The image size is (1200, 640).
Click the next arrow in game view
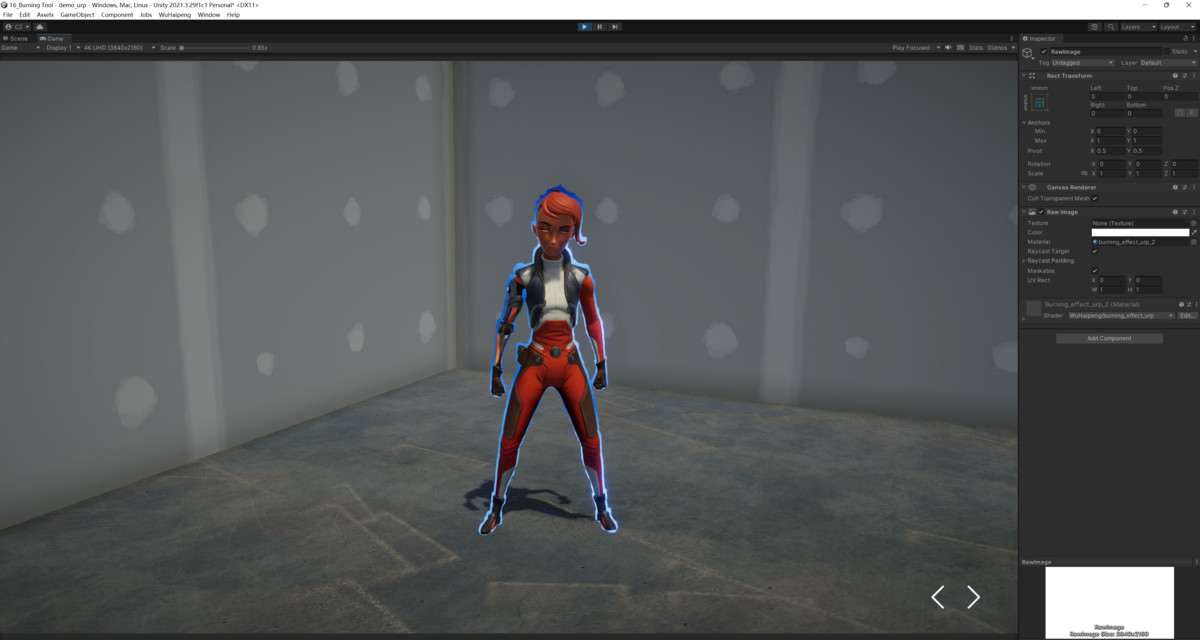click(973, 597)
